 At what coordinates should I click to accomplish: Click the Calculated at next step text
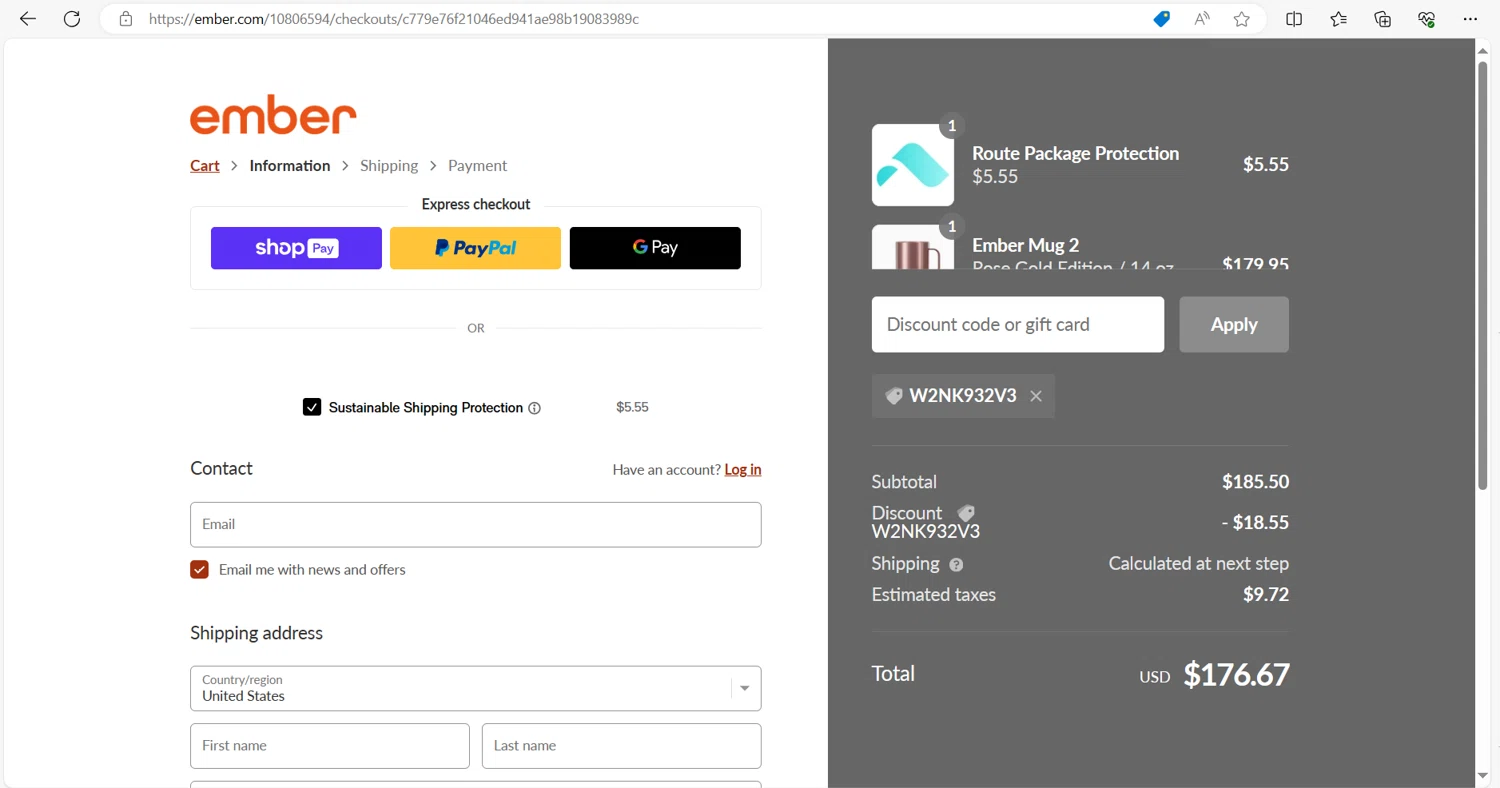click(1199, 563)
